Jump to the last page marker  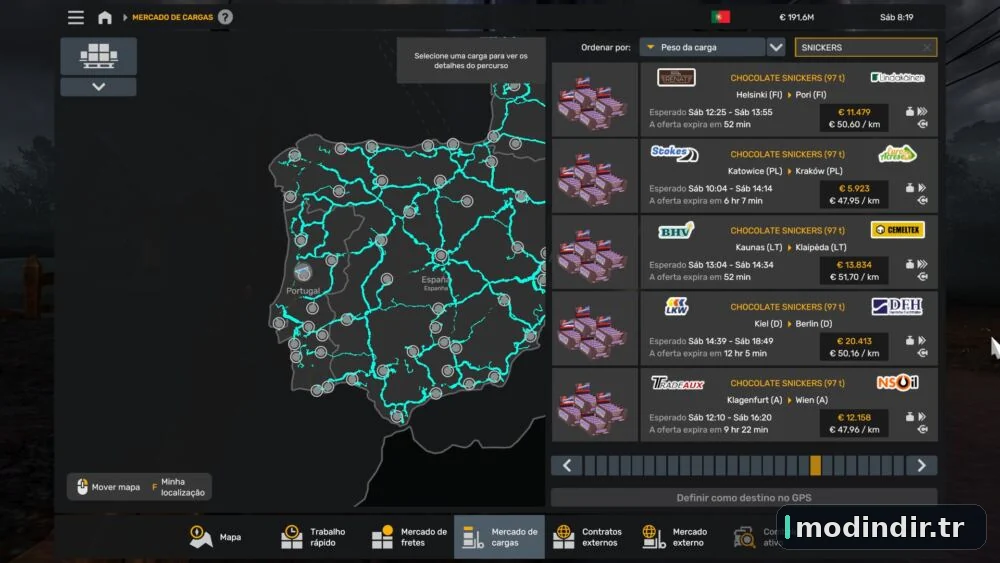coord(899,465)
